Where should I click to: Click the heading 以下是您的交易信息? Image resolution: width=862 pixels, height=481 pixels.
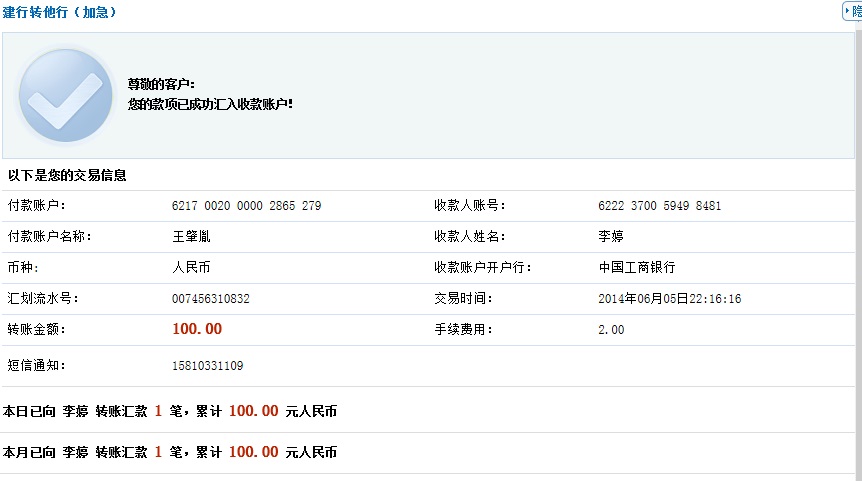pos(67,175)
